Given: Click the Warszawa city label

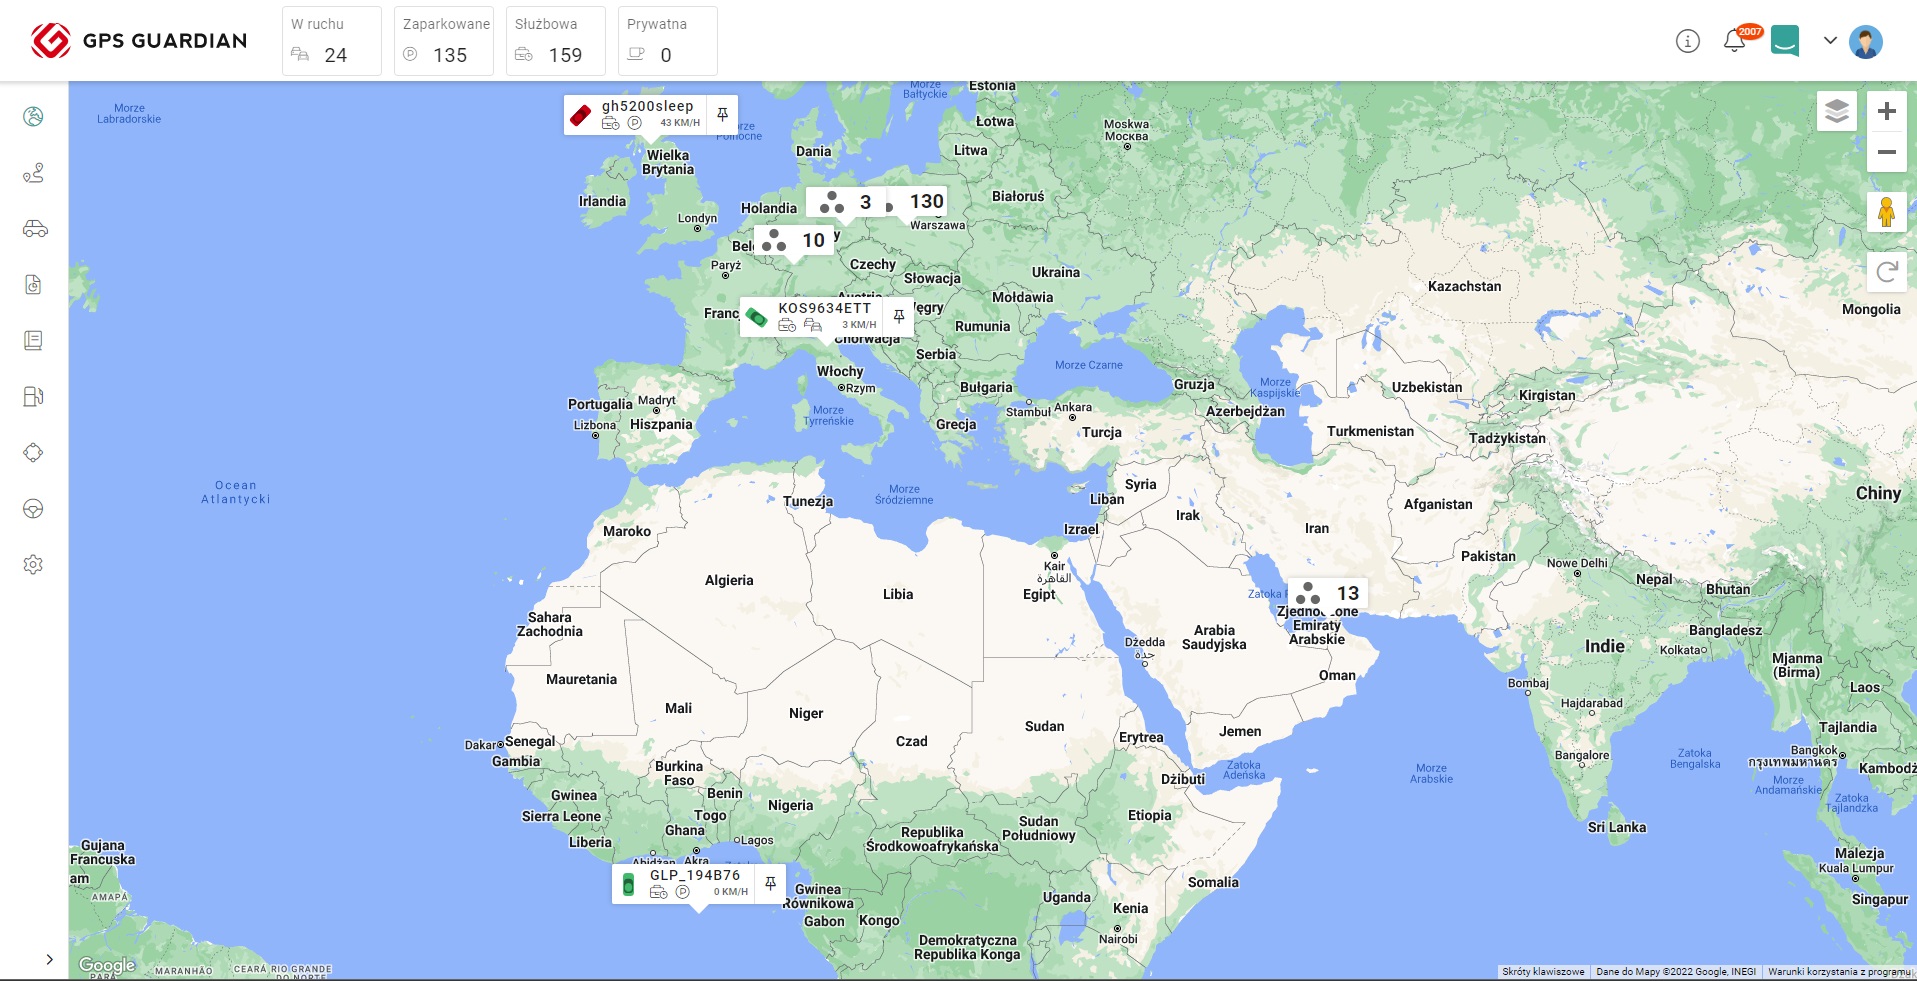Looking at the screenshot, I should (938, 226).
